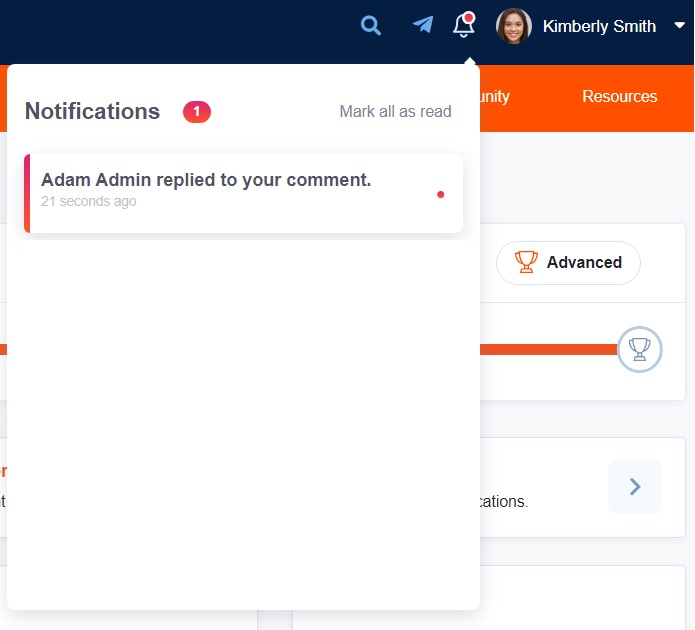
Task: Mark all notifications as read
Action: pos(395,111)
